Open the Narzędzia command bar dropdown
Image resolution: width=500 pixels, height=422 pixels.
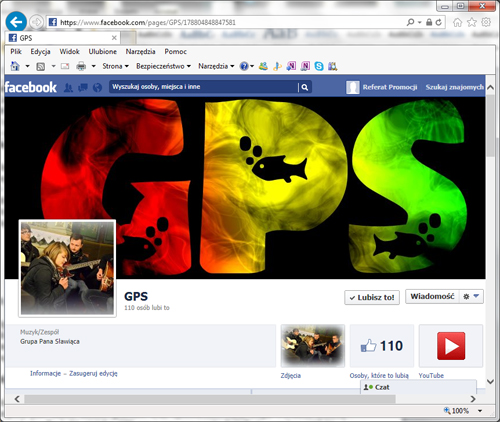click(216, 66)
